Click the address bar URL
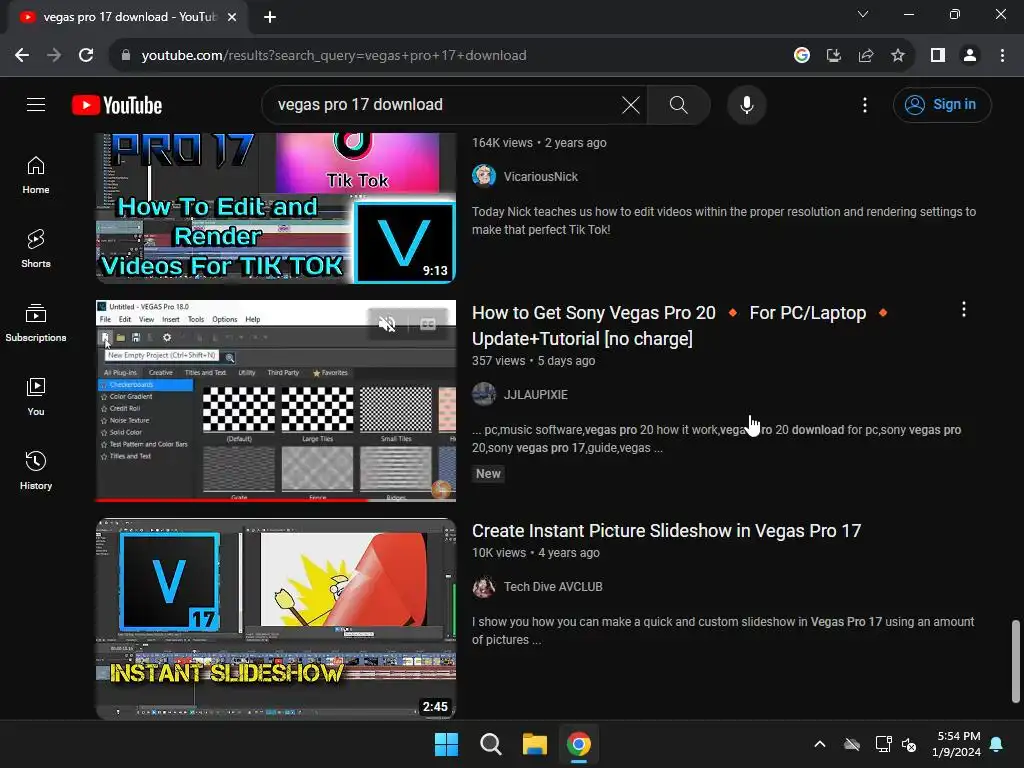Image resolution: width=1024 pixels, height=768 pixels. pos(334,56)
